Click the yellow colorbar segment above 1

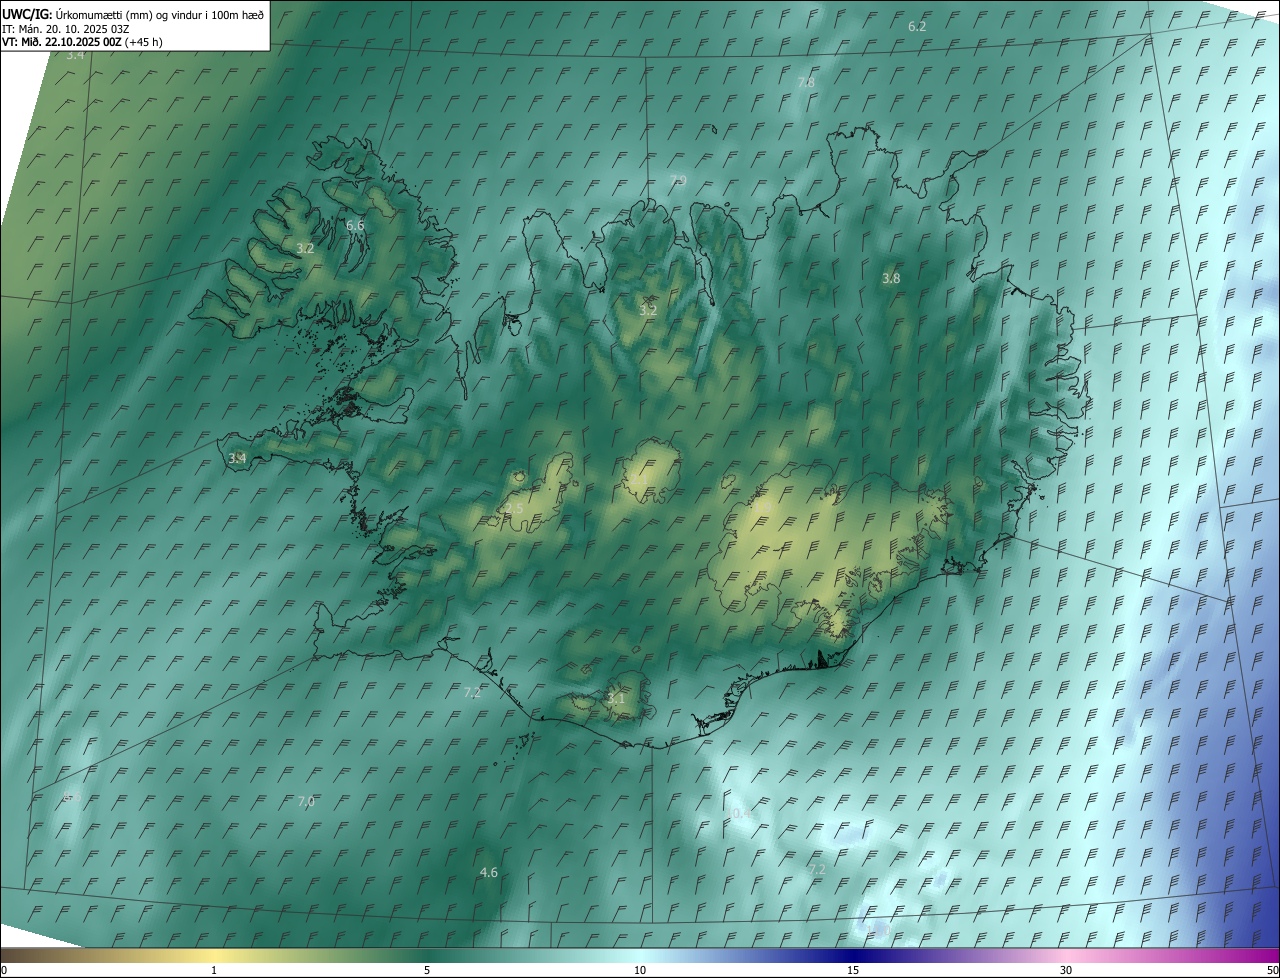pyautogui.click(x=214, y=955)
